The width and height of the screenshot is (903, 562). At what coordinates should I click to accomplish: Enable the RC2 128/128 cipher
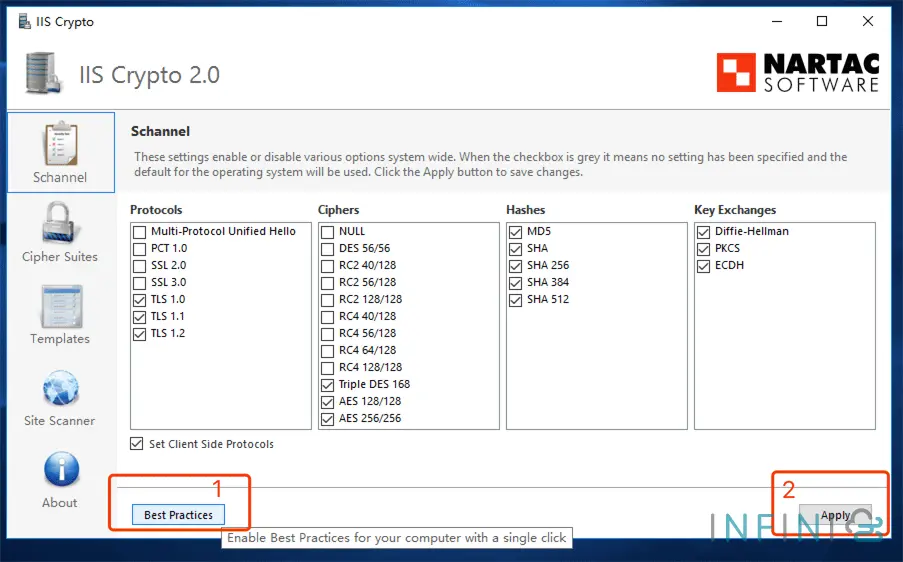click(327, 300)
